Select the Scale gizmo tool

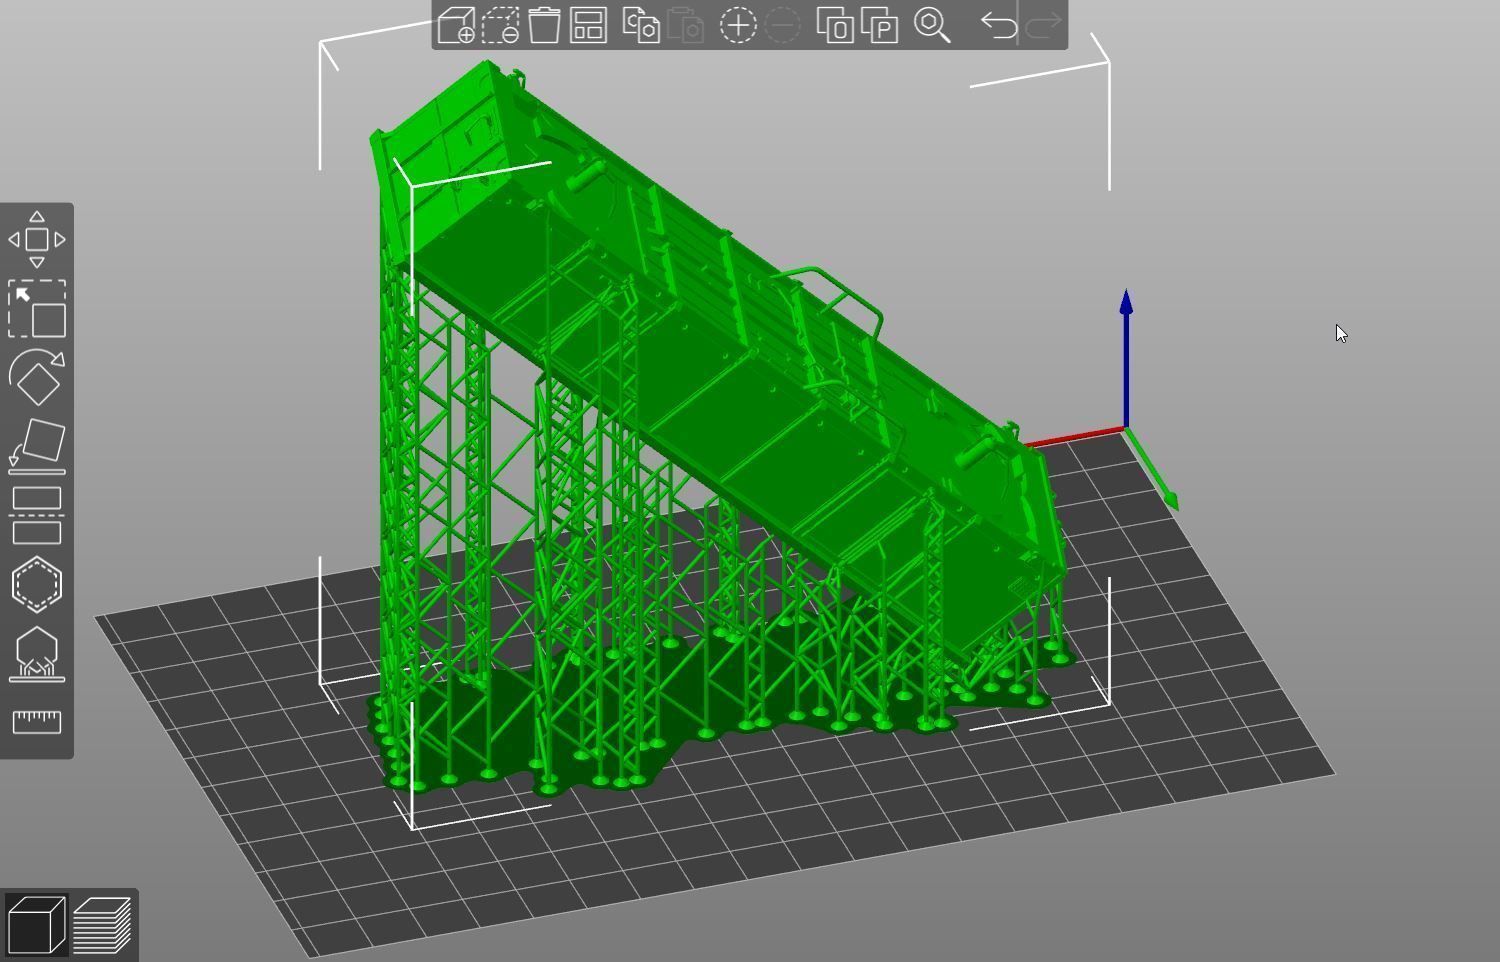(37, 308)
